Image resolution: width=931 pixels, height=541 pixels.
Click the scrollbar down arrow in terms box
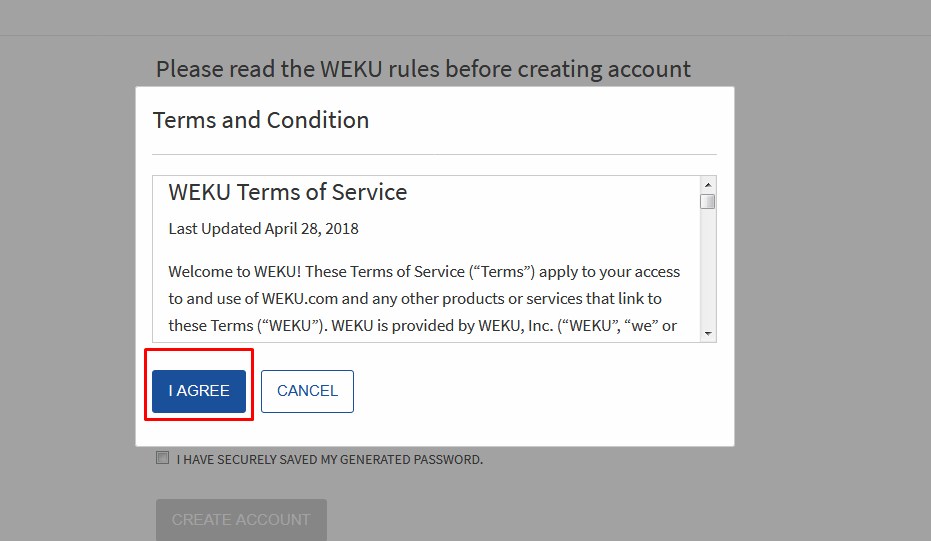(x=708, y=333)
